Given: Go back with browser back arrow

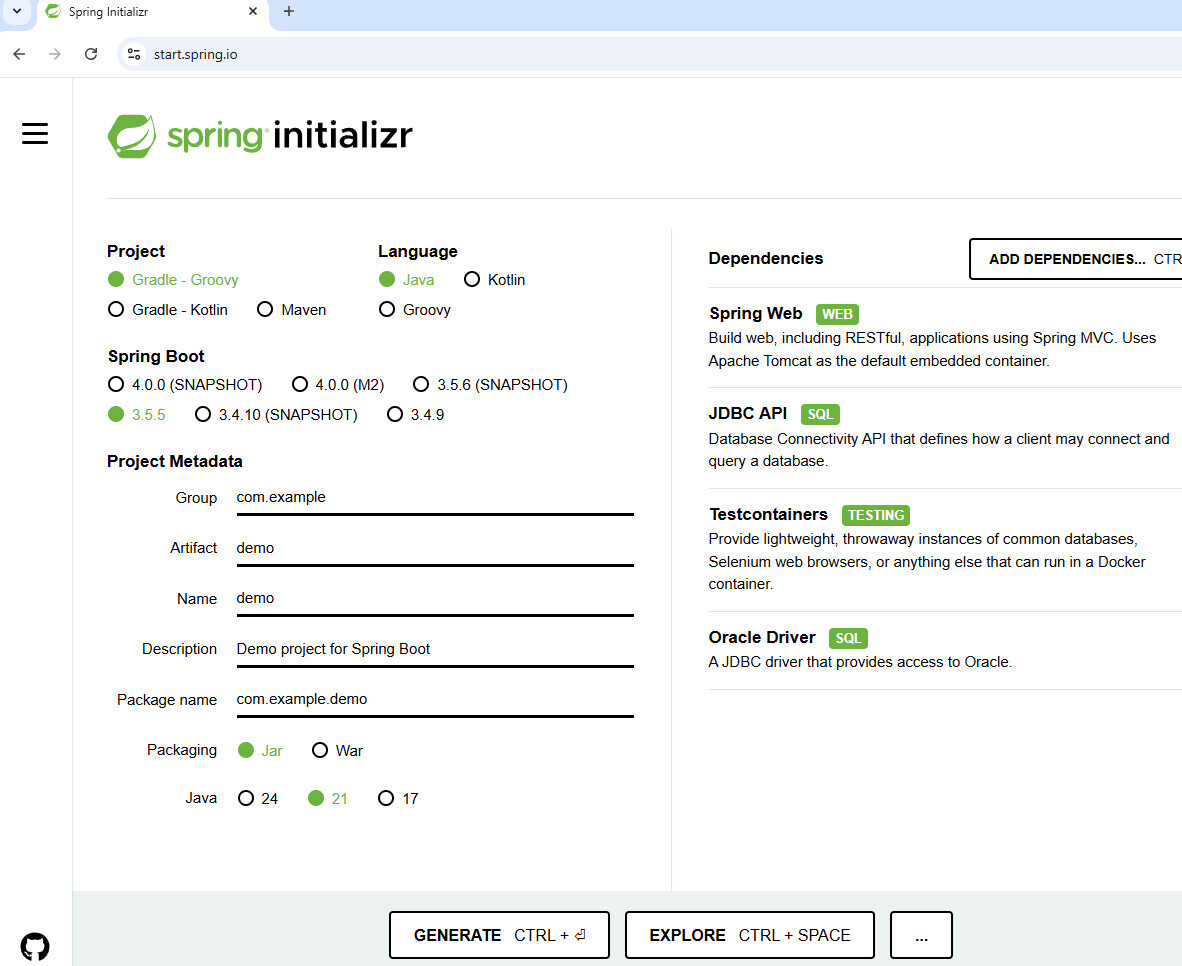Looking at the screenshot, I should pyautogui.click(x=20, y=54).
